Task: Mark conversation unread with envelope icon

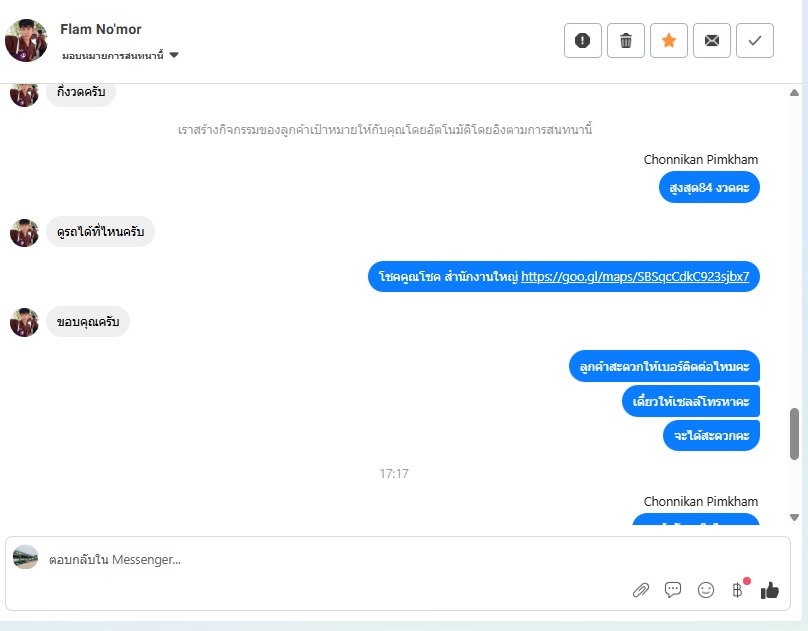Action: click(712, 40)
